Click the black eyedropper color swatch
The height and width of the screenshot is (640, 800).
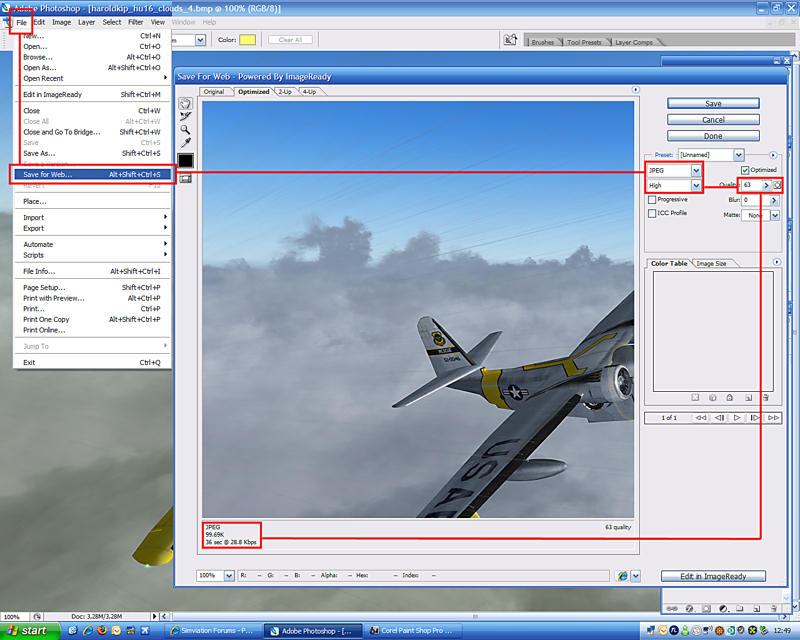pyautogui.click(x=185, y=160)
